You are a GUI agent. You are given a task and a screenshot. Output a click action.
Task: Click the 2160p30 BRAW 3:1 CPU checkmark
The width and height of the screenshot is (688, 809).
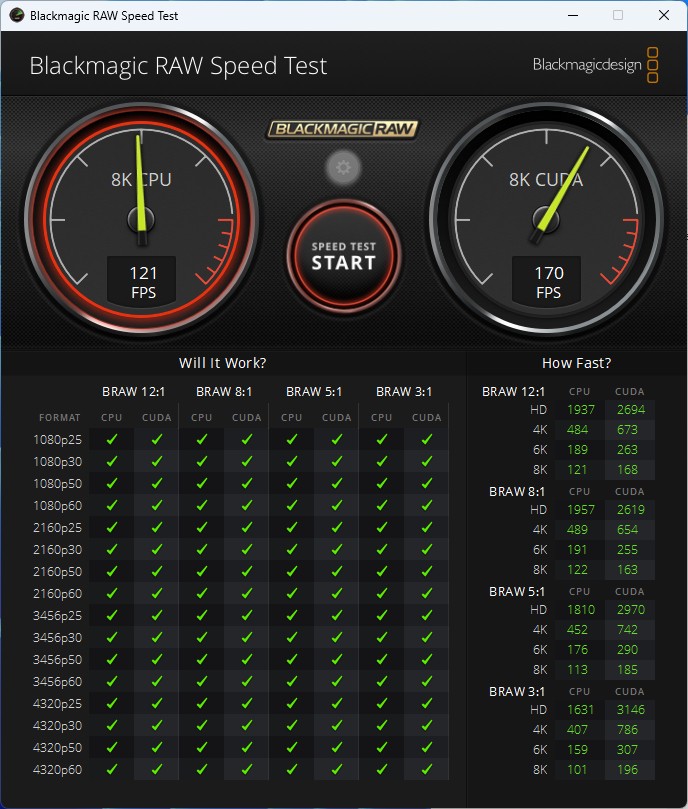(x=381, y=549)
